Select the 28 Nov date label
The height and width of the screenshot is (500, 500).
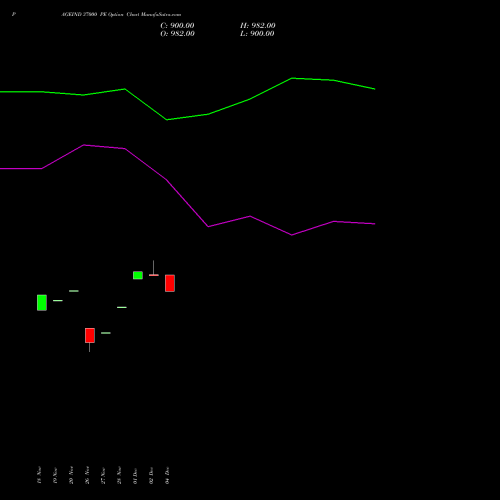pyautogui.click(x=119, y=475)
